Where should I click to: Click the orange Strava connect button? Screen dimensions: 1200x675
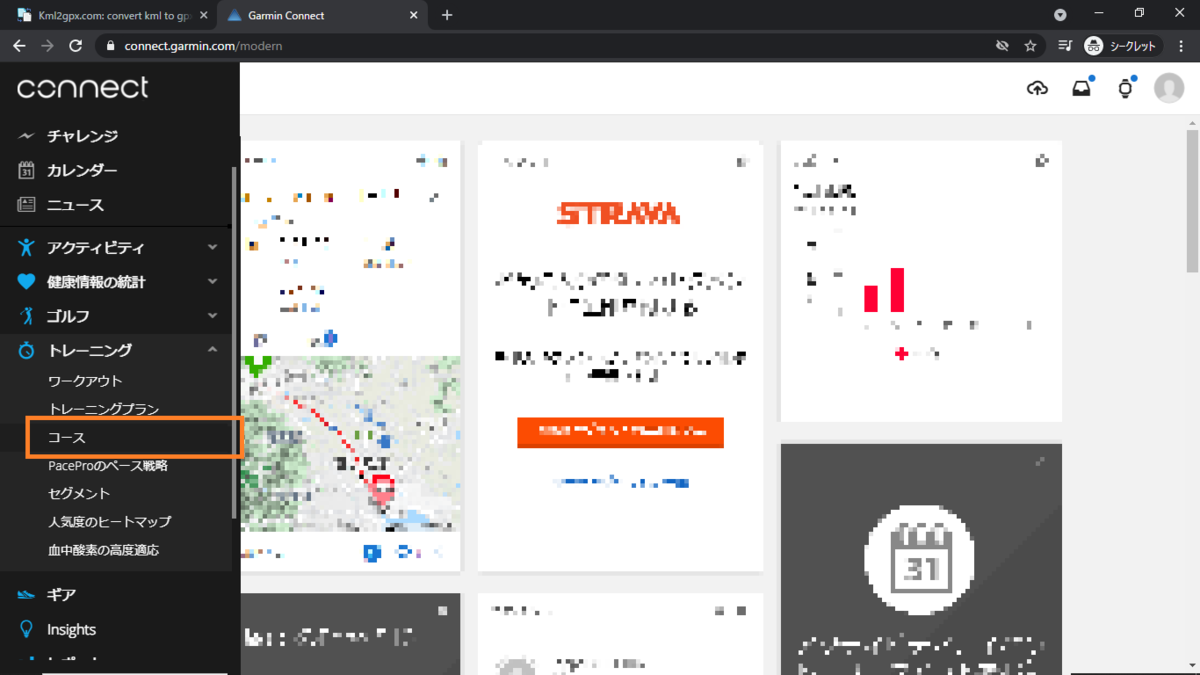(x=620, y=432)
